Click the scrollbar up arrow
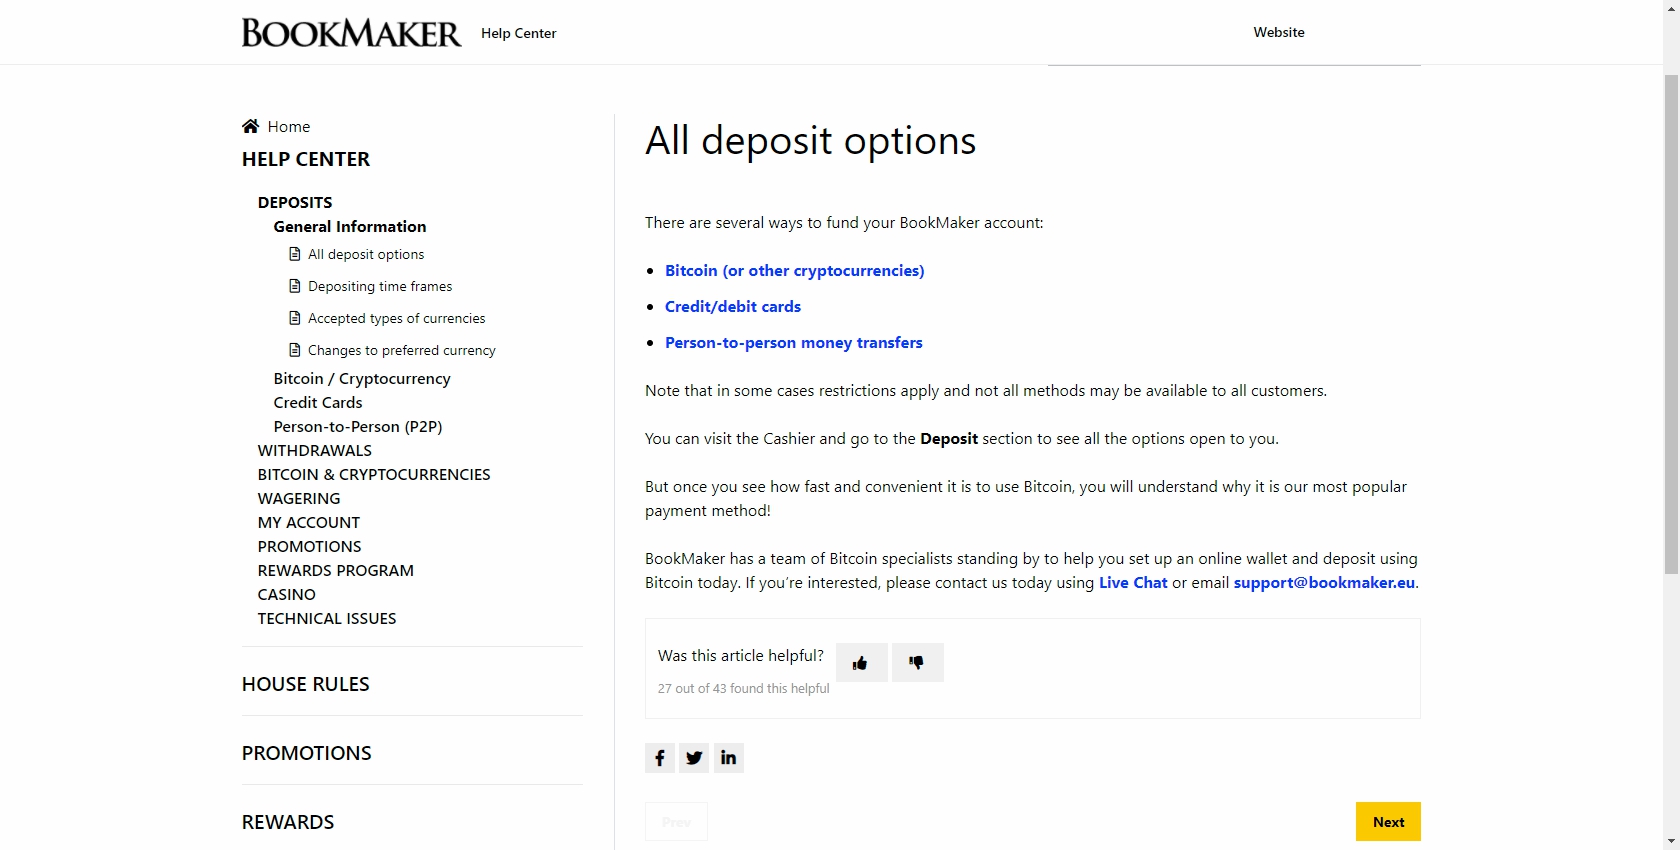Image resolution: width=1680 pixels, height=850 pixels. [x=1671, y=8]
